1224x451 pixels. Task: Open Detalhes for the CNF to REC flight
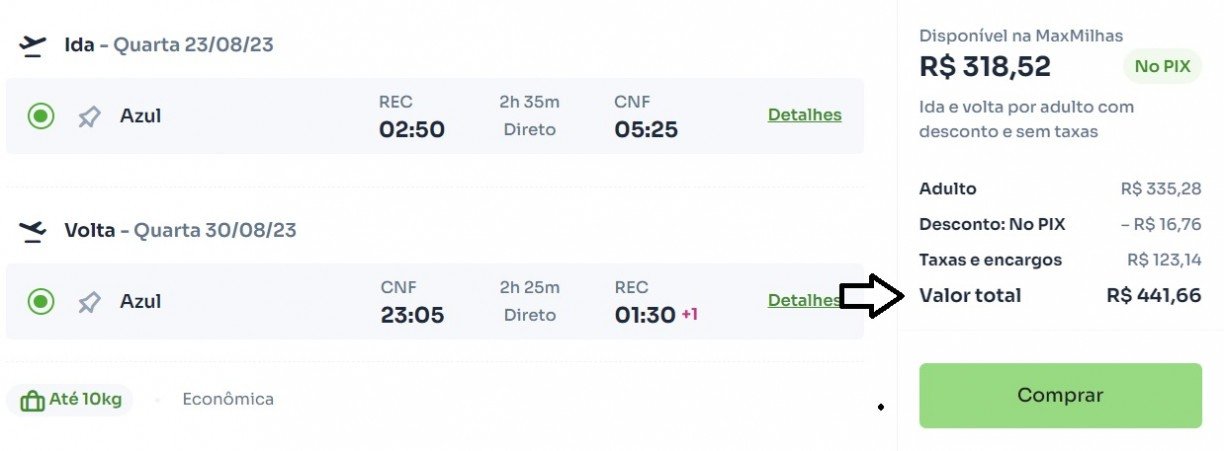tap(804, 300)
